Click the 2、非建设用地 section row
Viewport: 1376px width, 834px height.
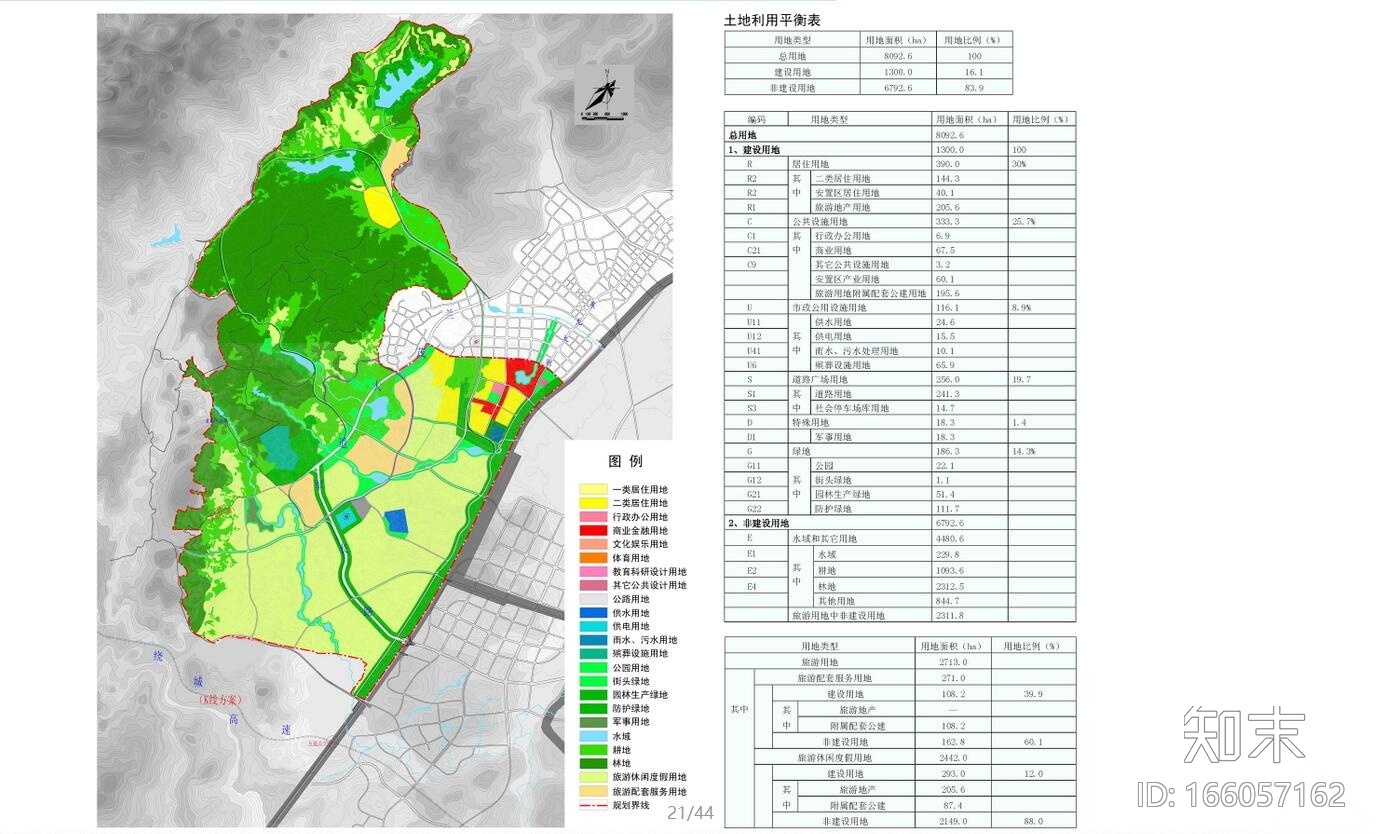point(828,523)
